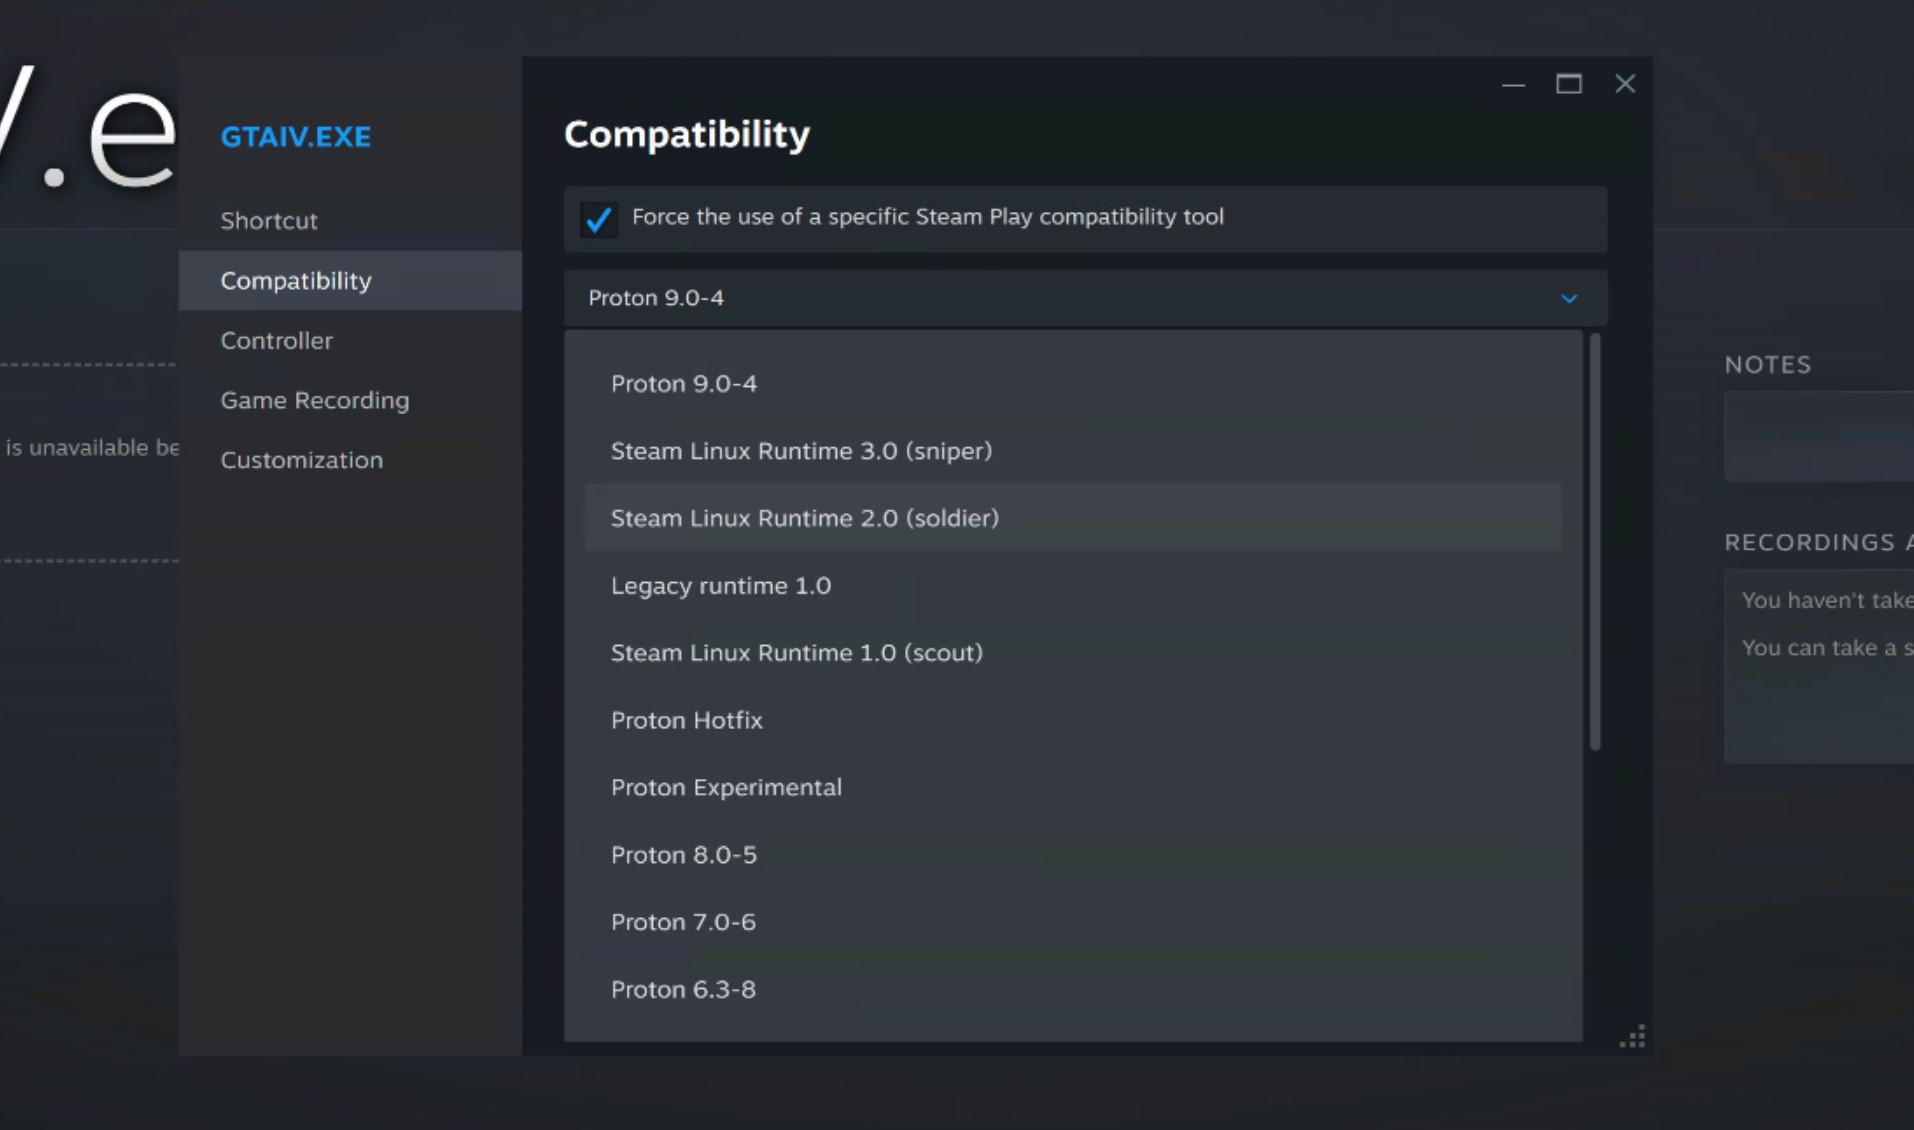Select Steam Linux Runtime 3.0 (sniper) option

[x=801, y=451]
